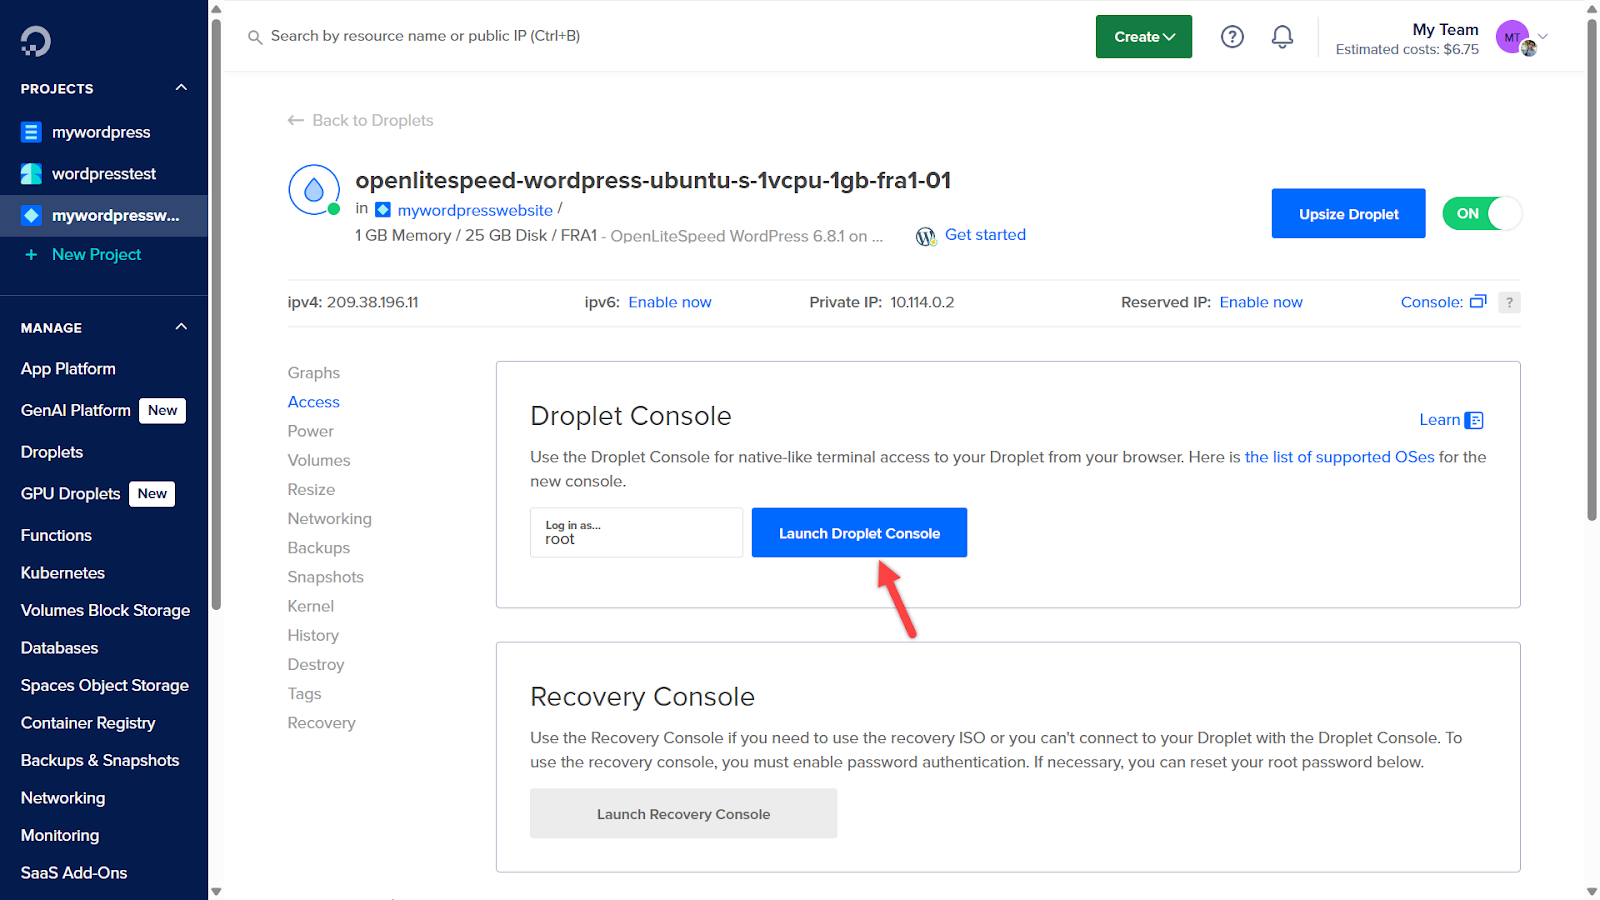Open the Create dropdown button
The image size is (1600, 900).
[1144, 37]
